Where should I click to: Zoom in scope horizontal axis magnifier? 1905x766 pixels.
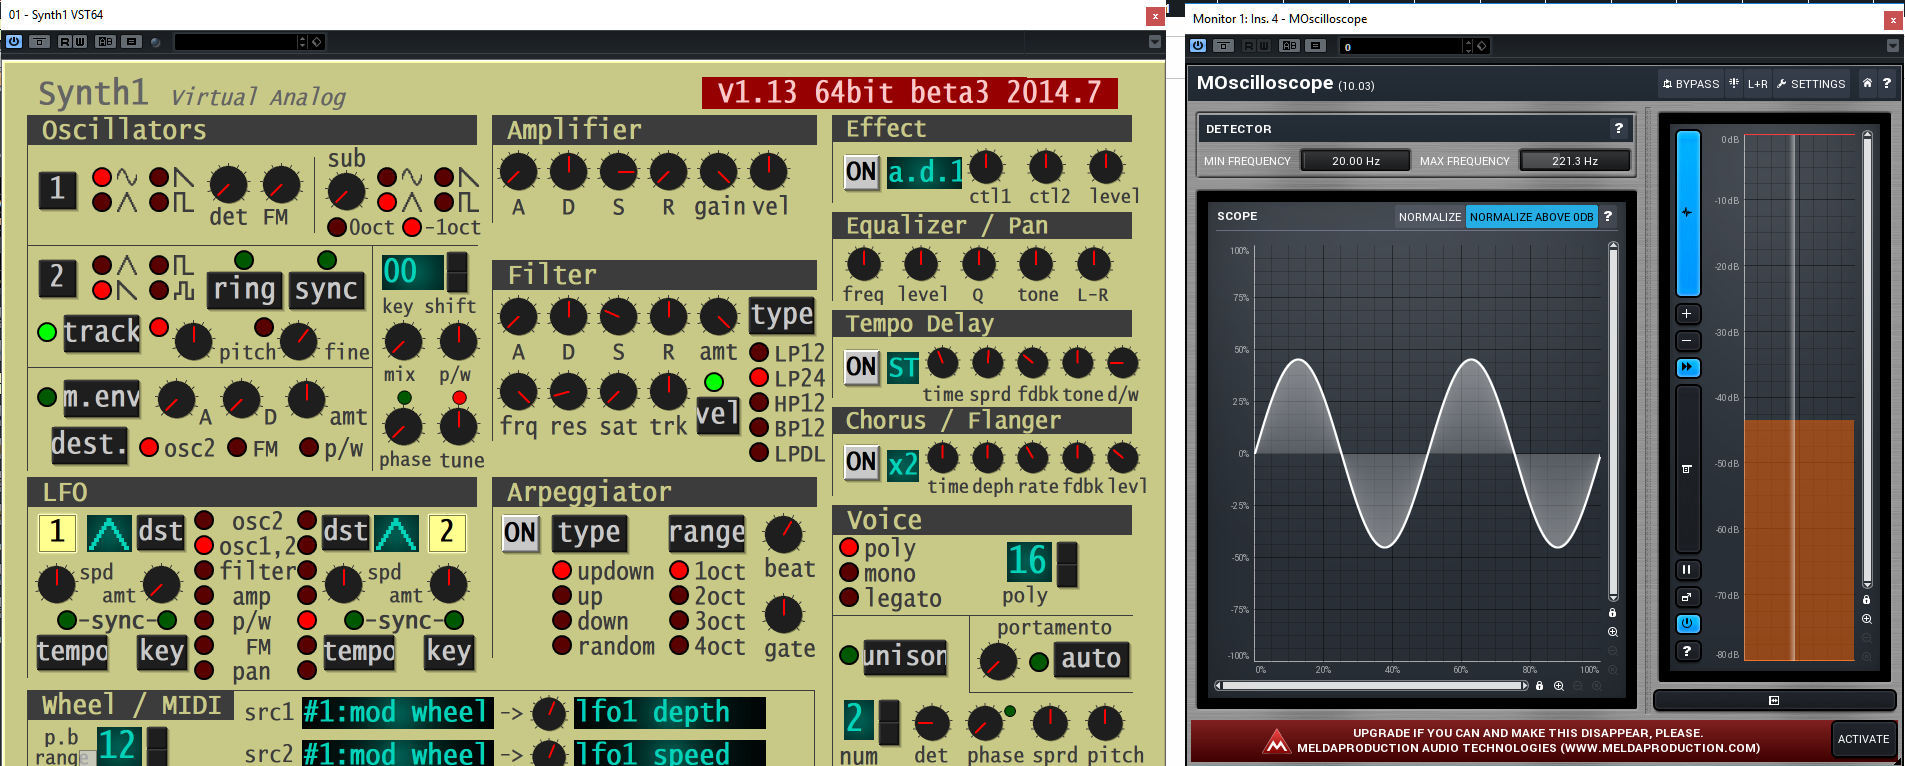1559,686
